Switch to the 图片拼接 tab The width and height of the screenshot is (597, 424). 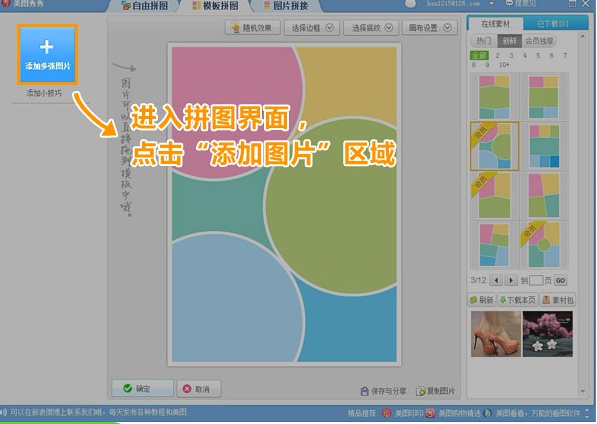pos(286,6)
